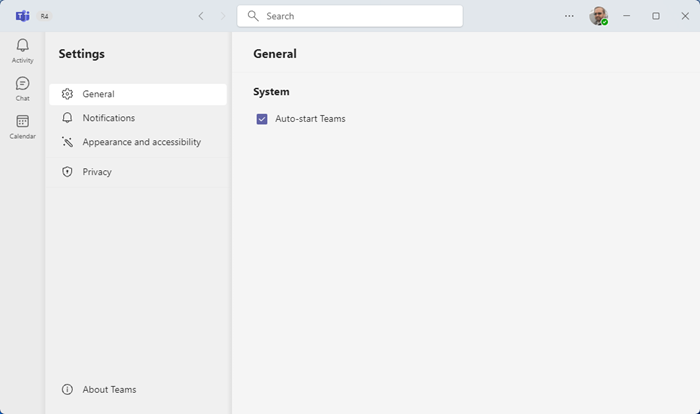
Task: Open the Calendar sidebar icon
Action: point(22,124)
